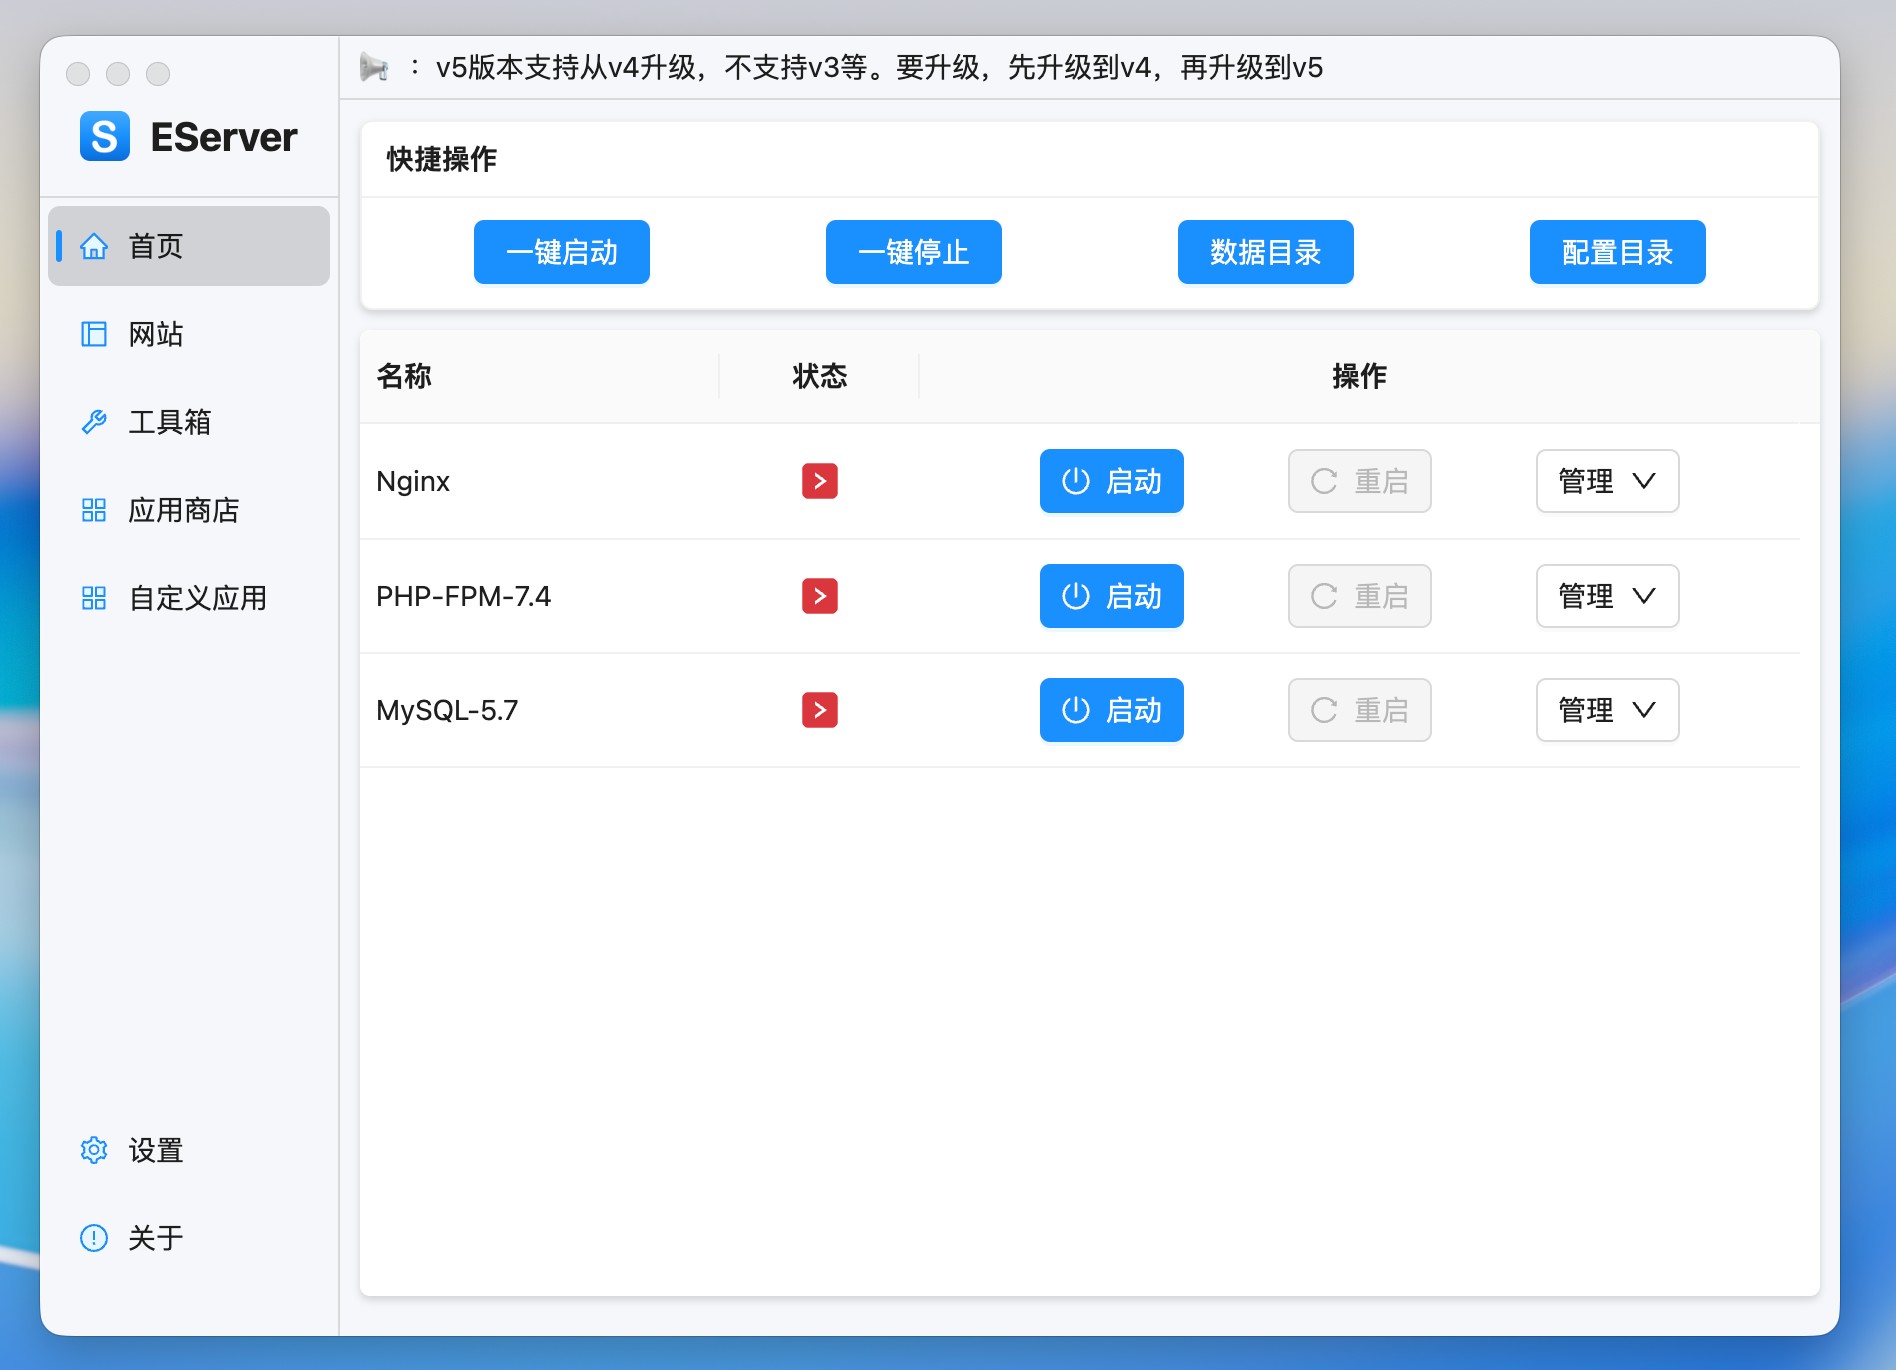Open Settings via the gear icon
Image resolution: width=1896 pixels, height=1370 pixels.
94,1150
